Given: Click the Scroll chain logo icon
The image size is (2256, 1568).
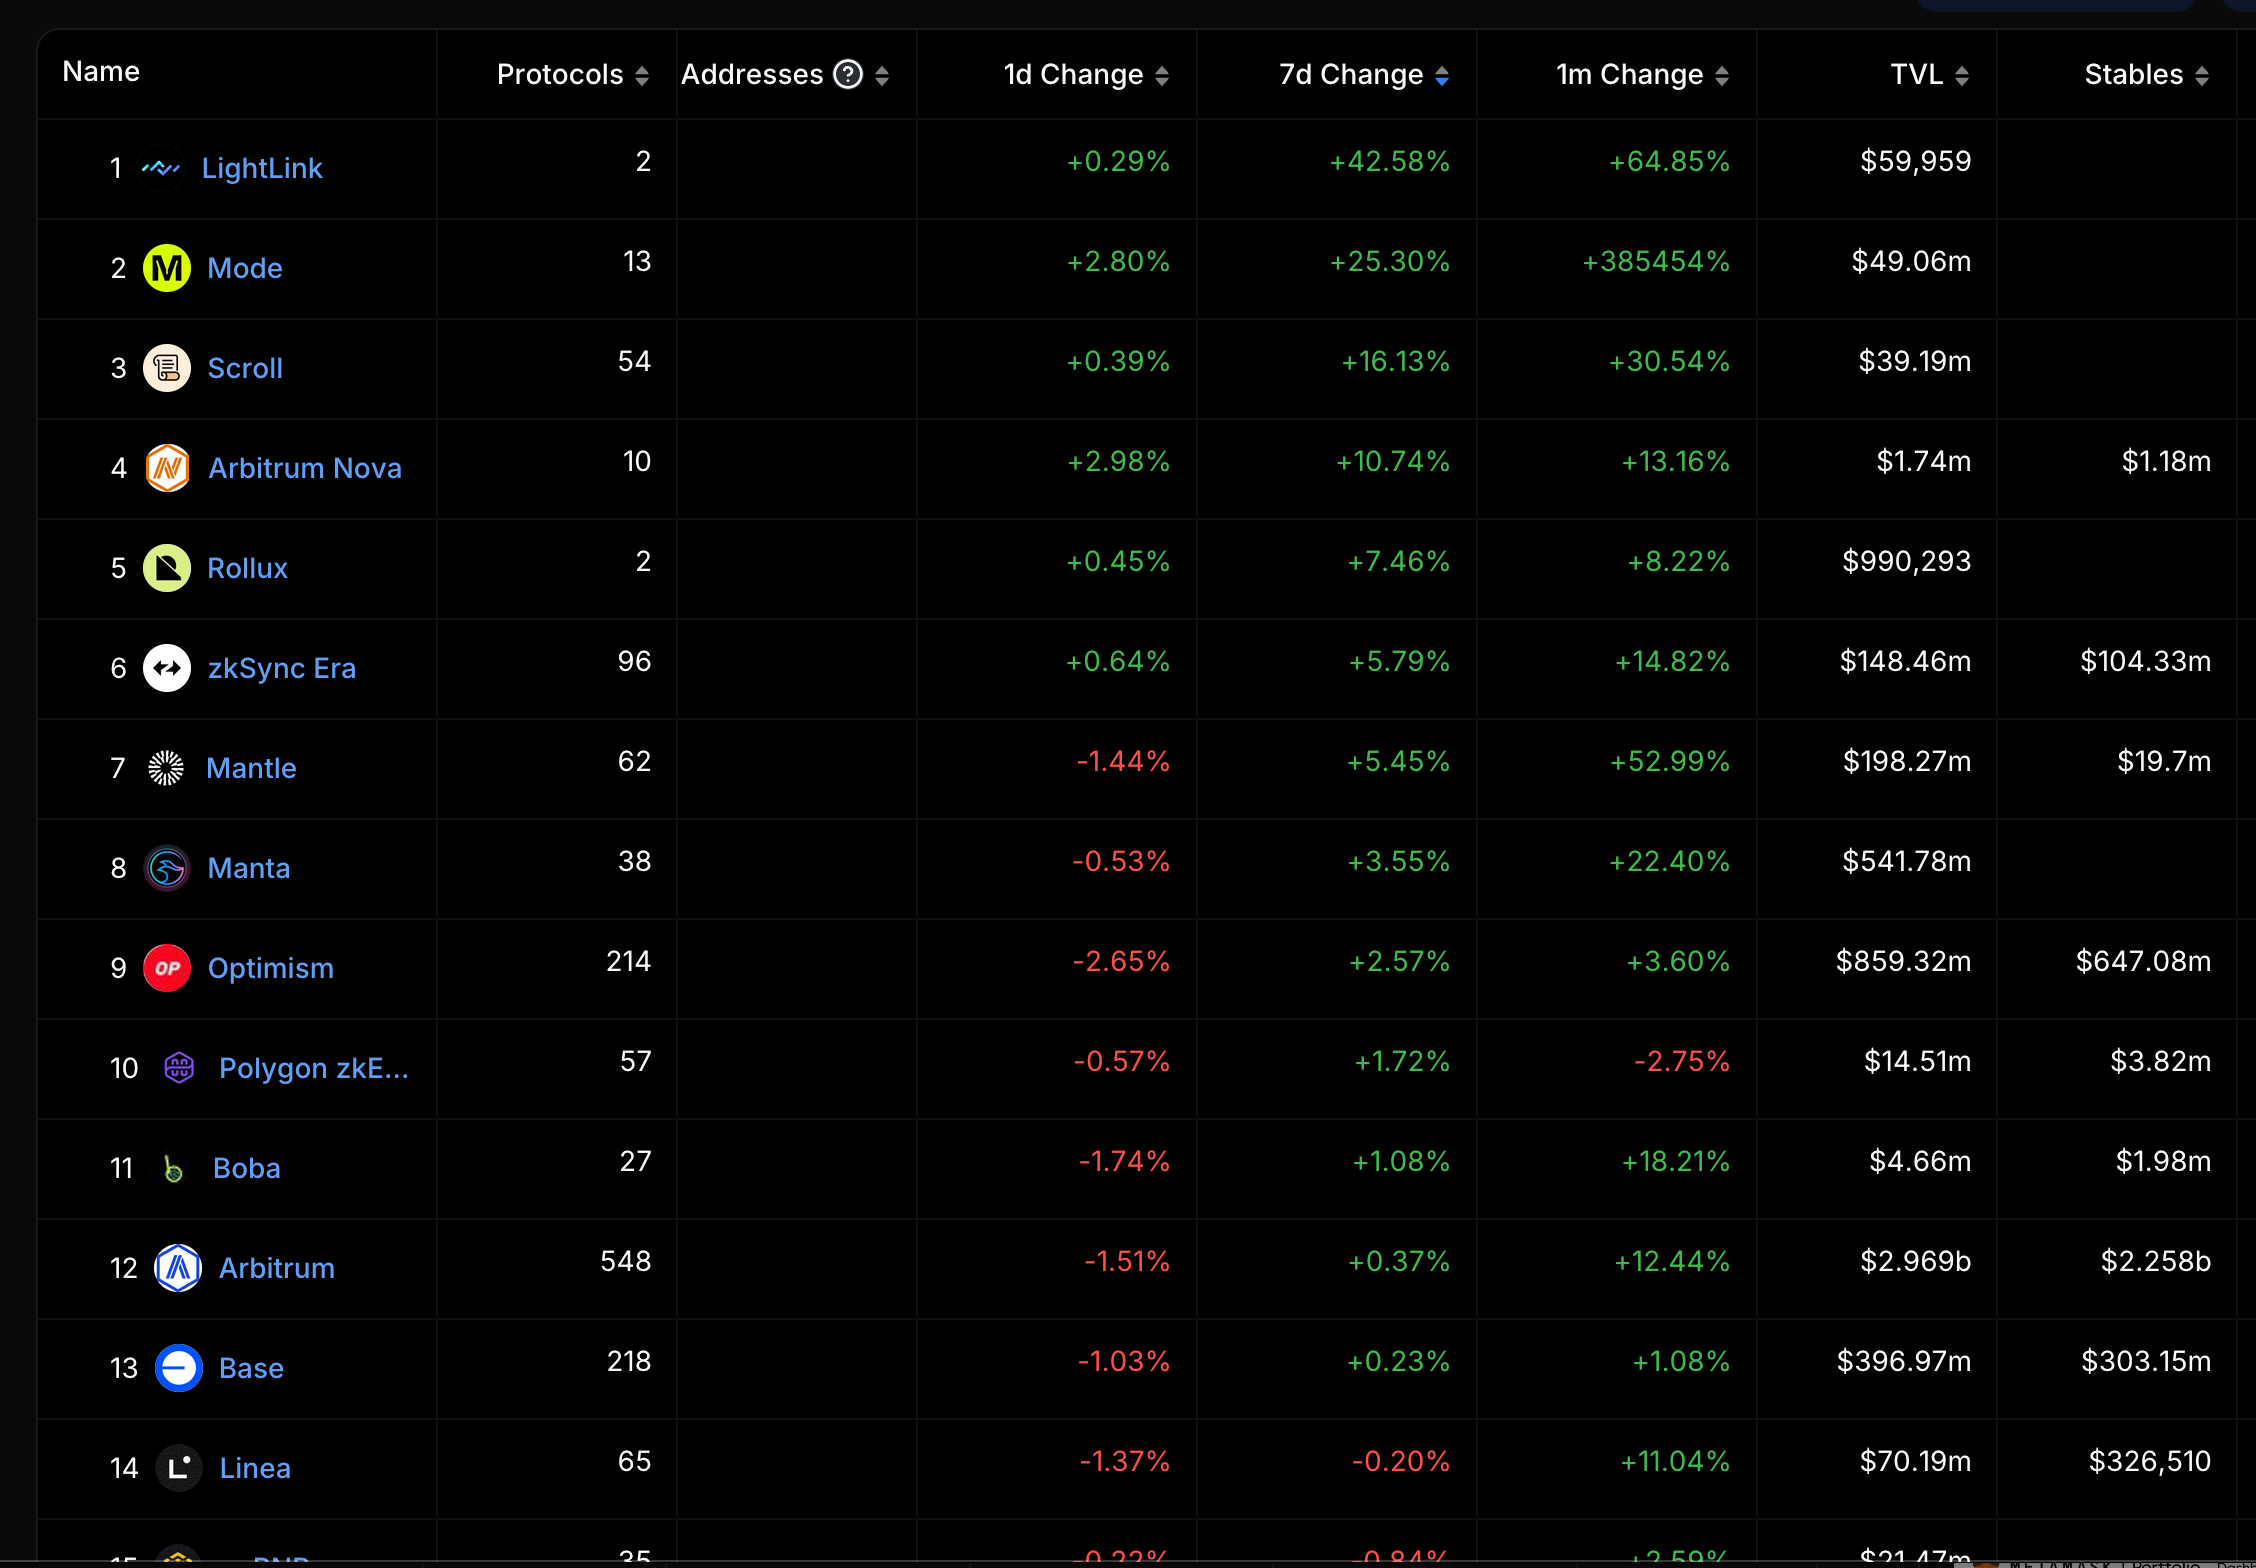Looking at the screenshot, I should (x=167, y=368).
